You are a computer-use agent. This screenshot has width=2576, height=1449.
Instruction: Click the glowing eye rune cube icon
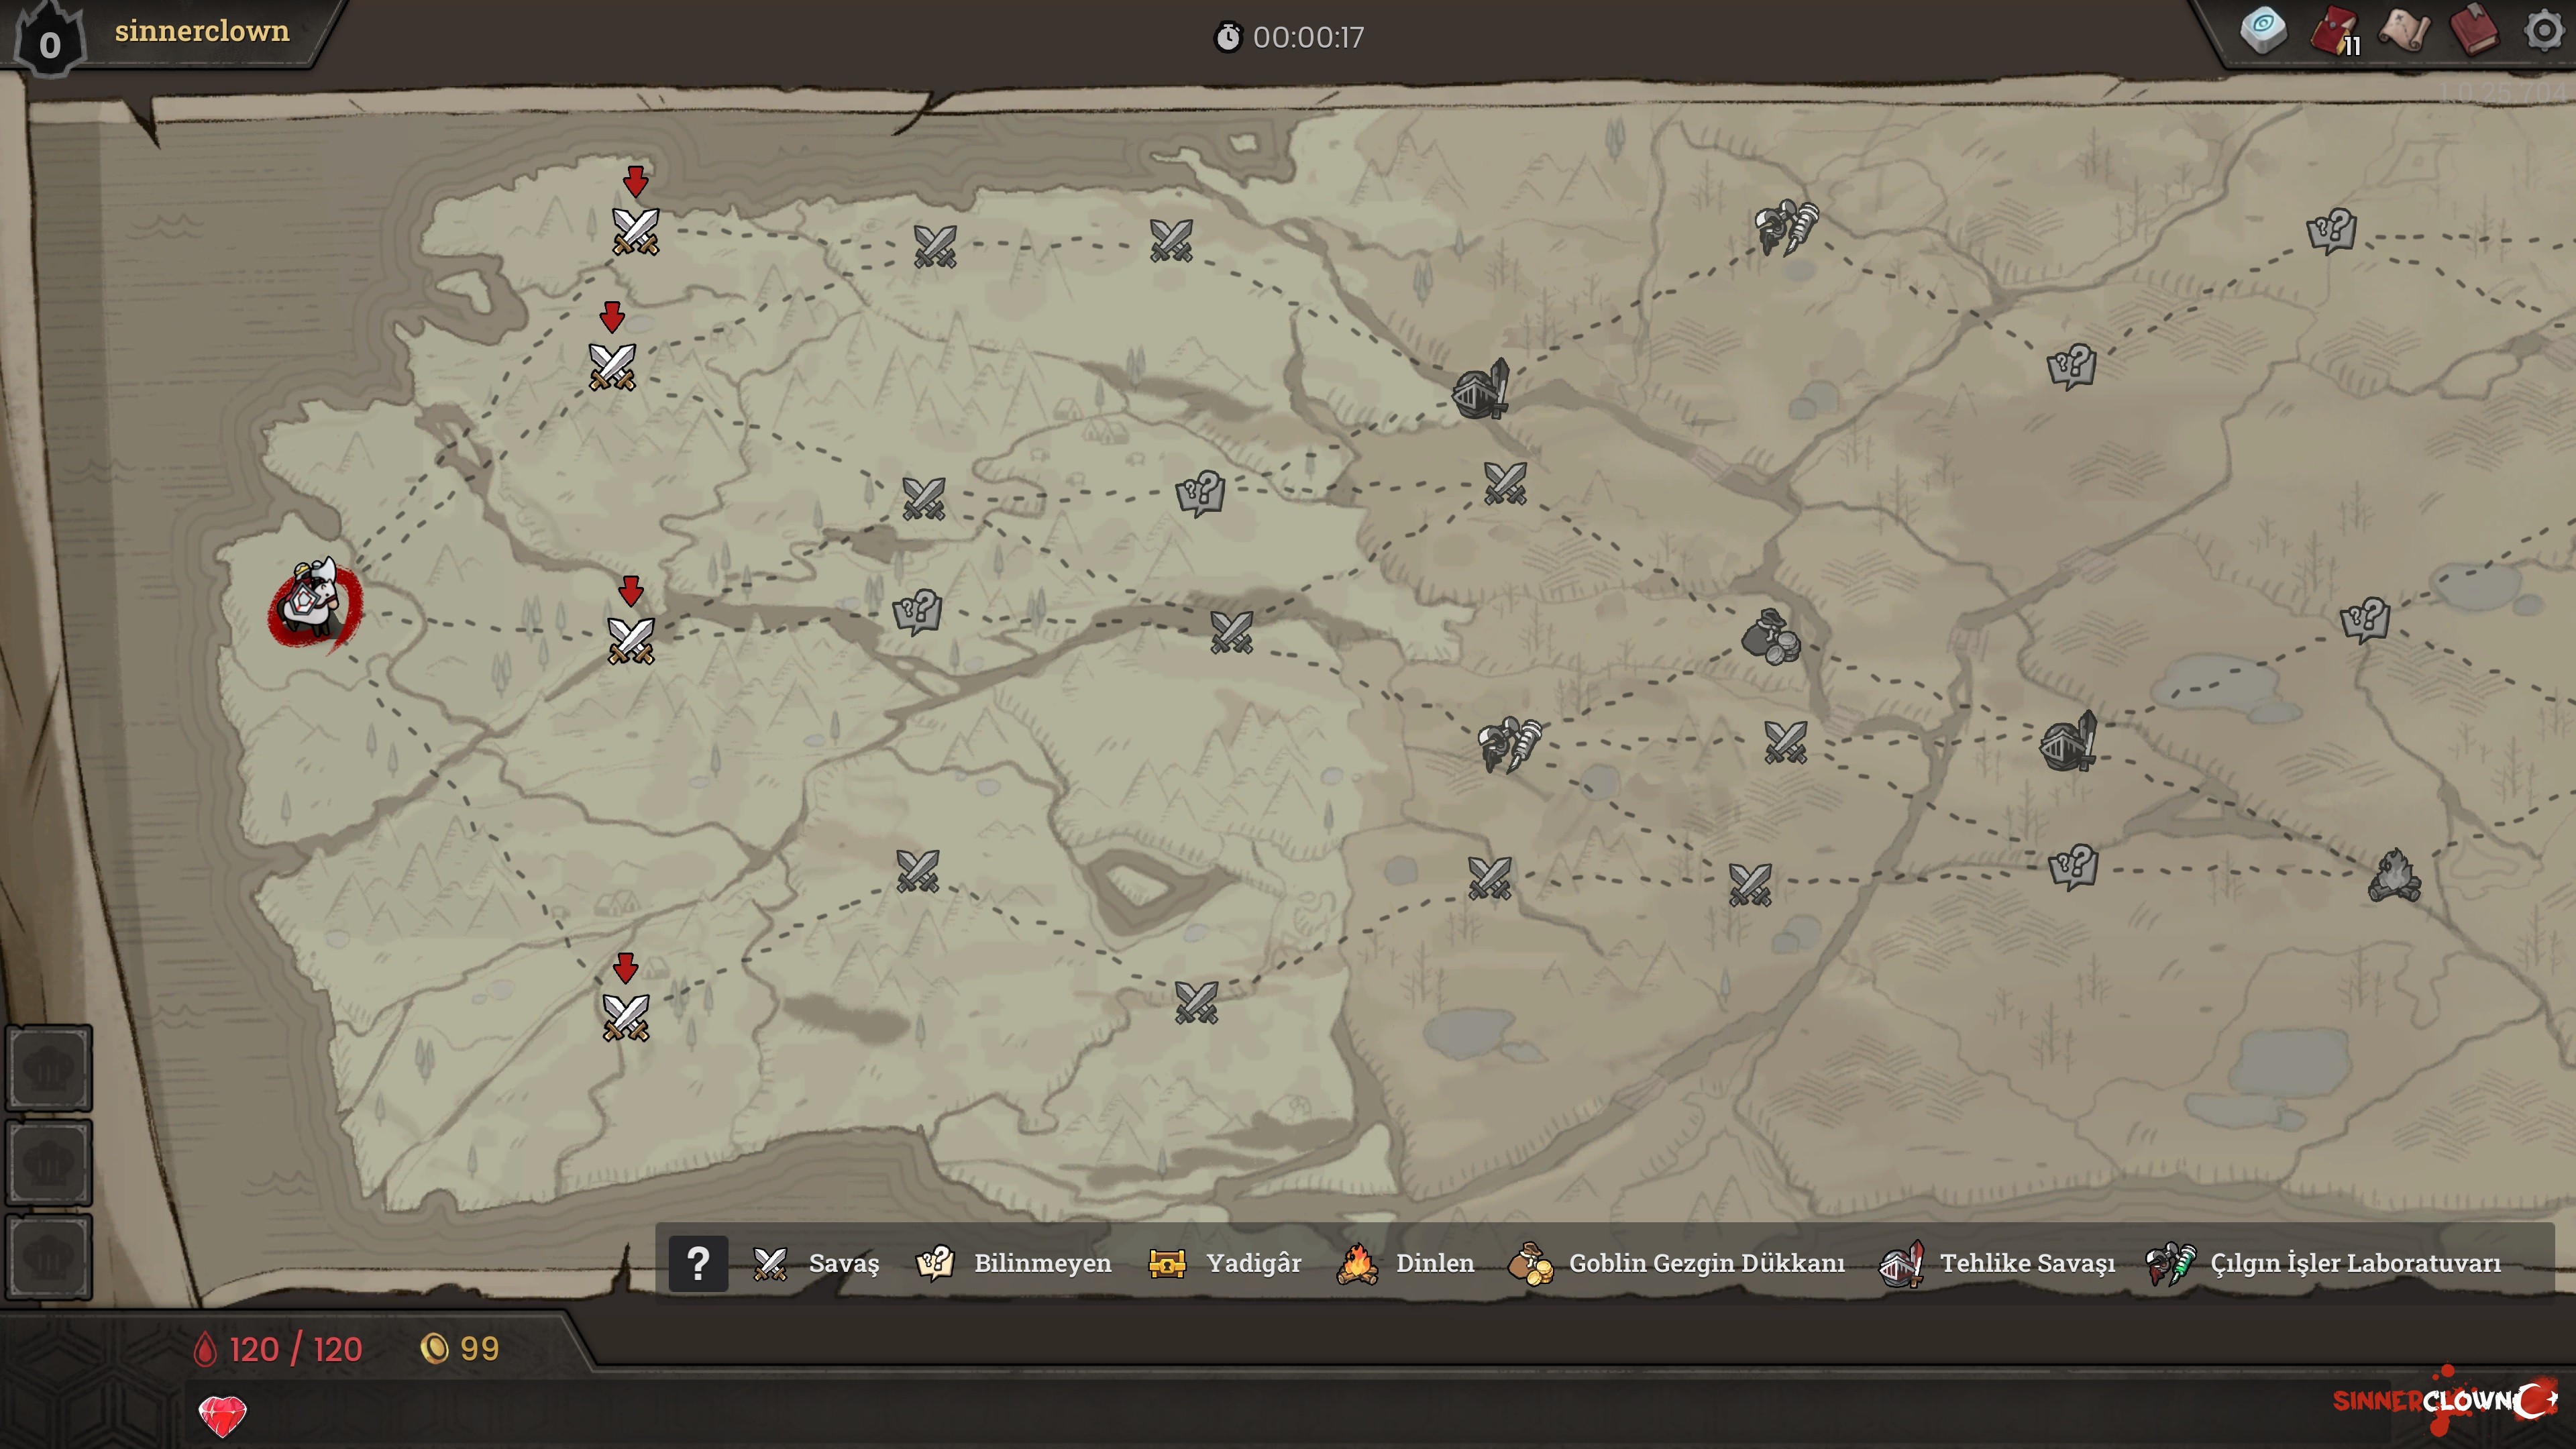pos(2263,30)
